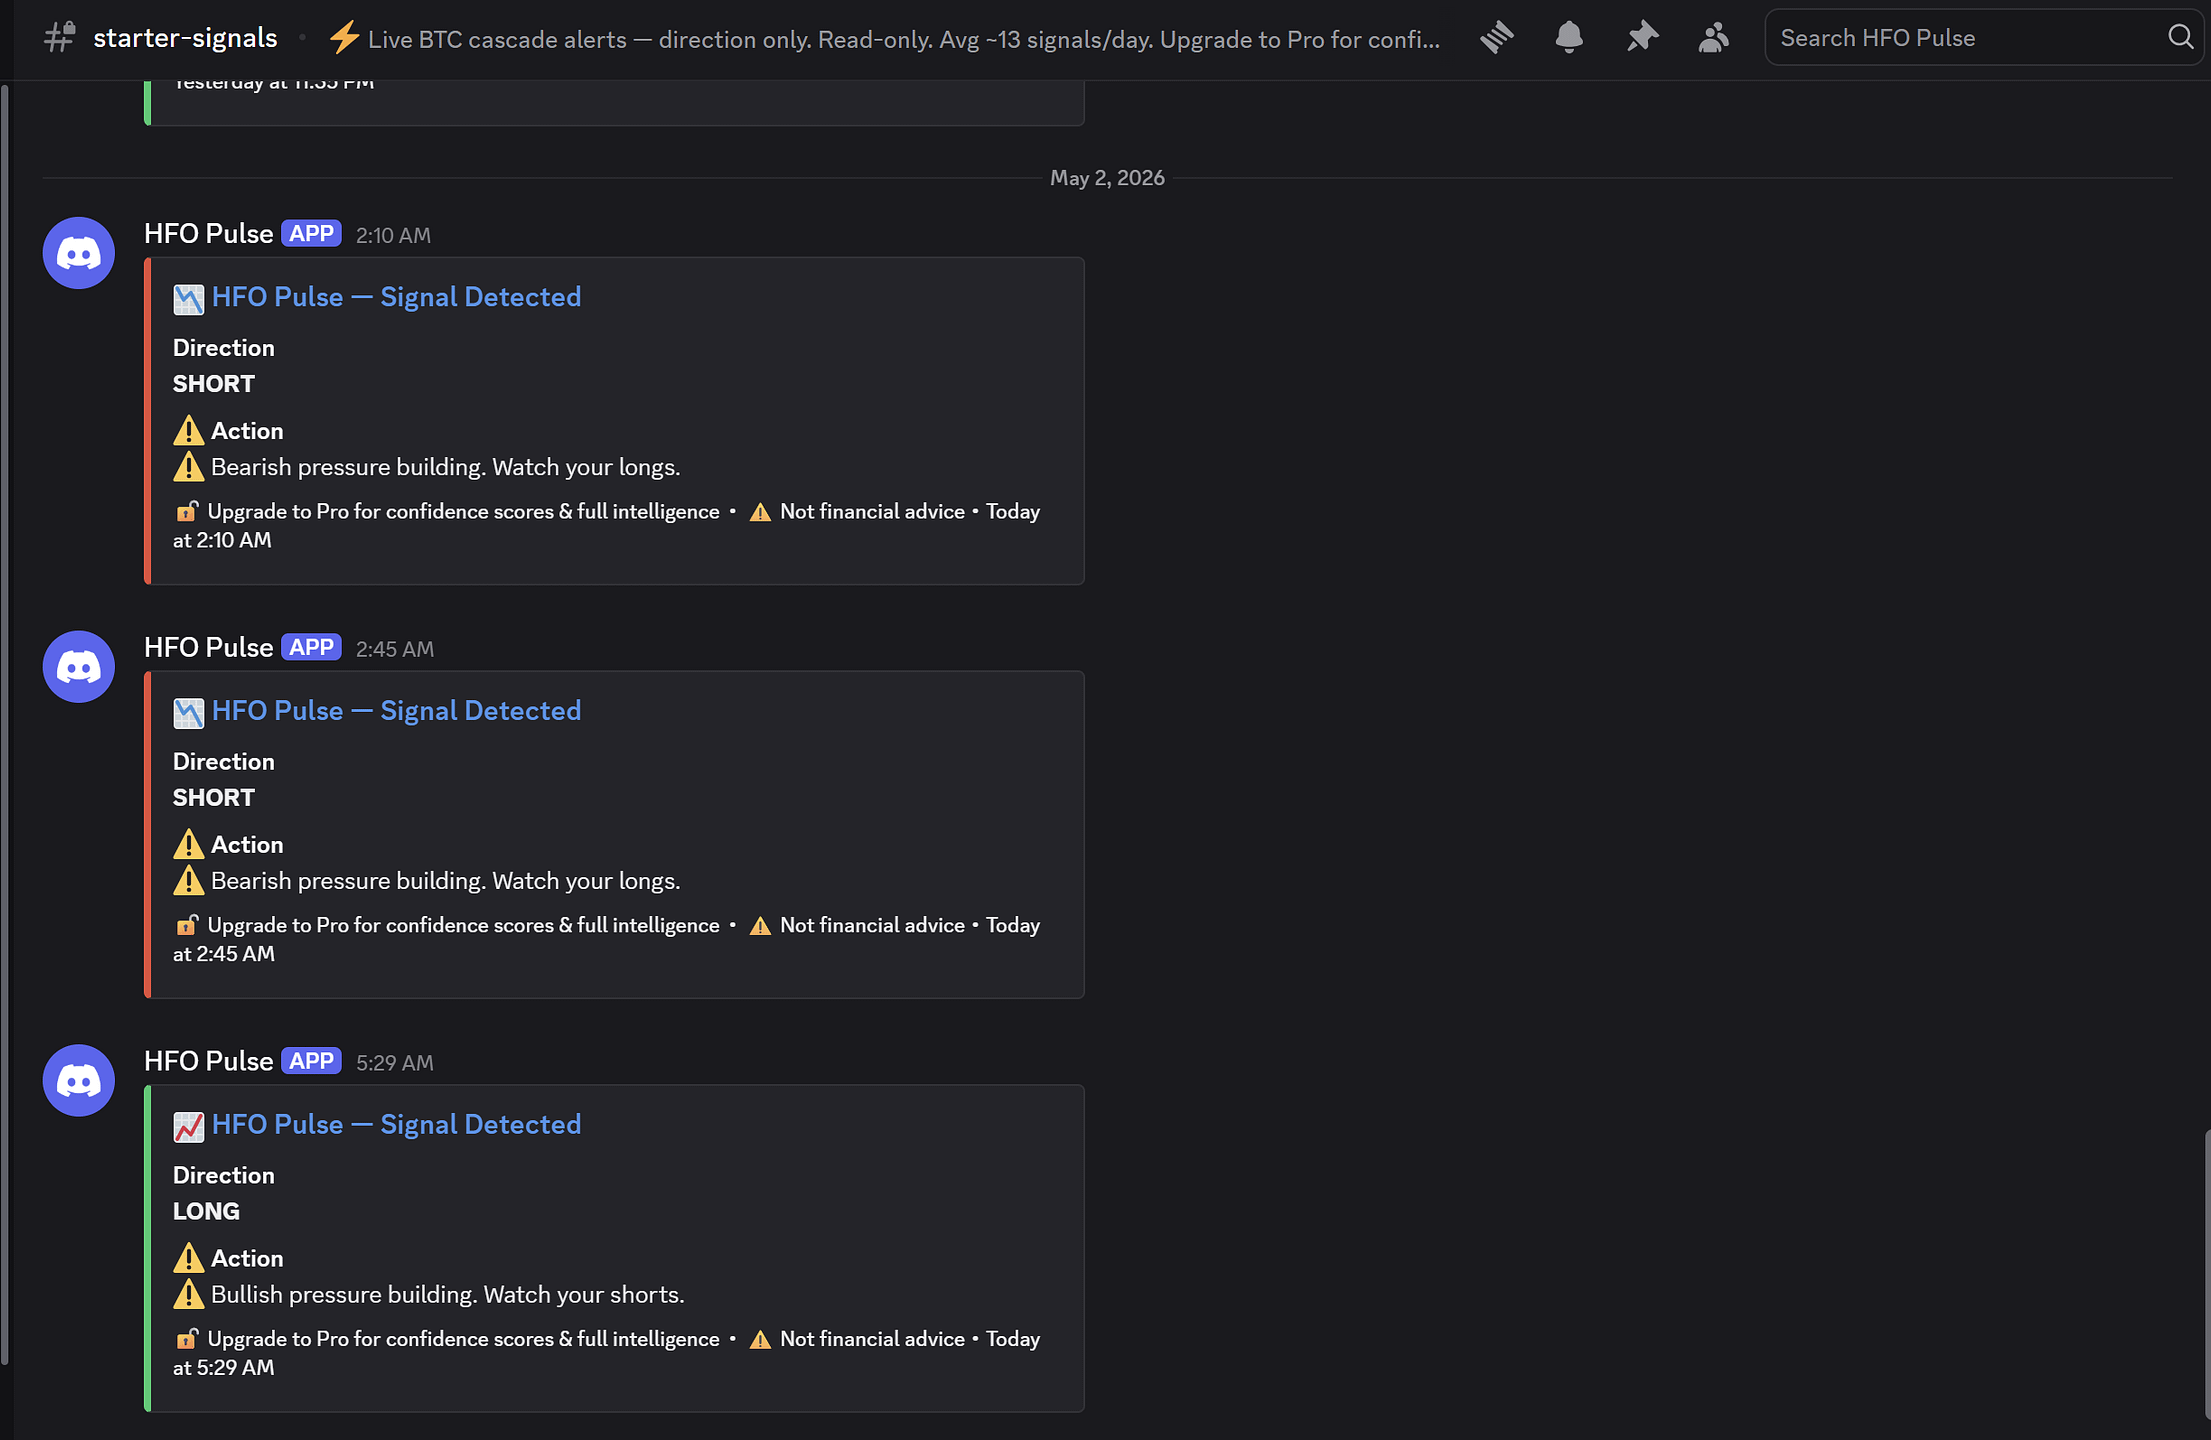
Task: Click Not financial advice warning icon, 5:29 AM embed
Action: point(760,1340)
